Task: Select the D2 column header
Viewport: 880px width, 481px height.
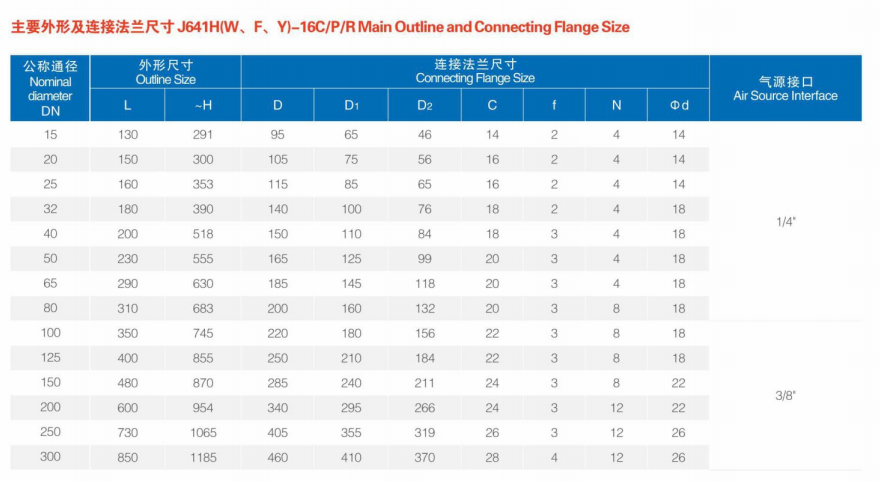Action: (x=425, y=105)
